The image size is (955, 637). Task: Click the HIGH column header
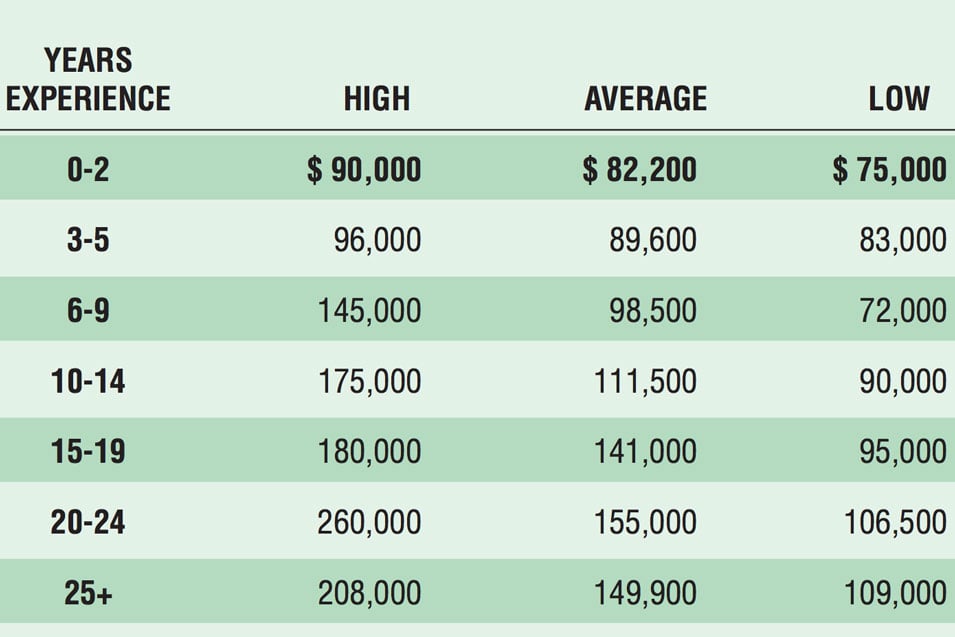(x=377, y=99)
